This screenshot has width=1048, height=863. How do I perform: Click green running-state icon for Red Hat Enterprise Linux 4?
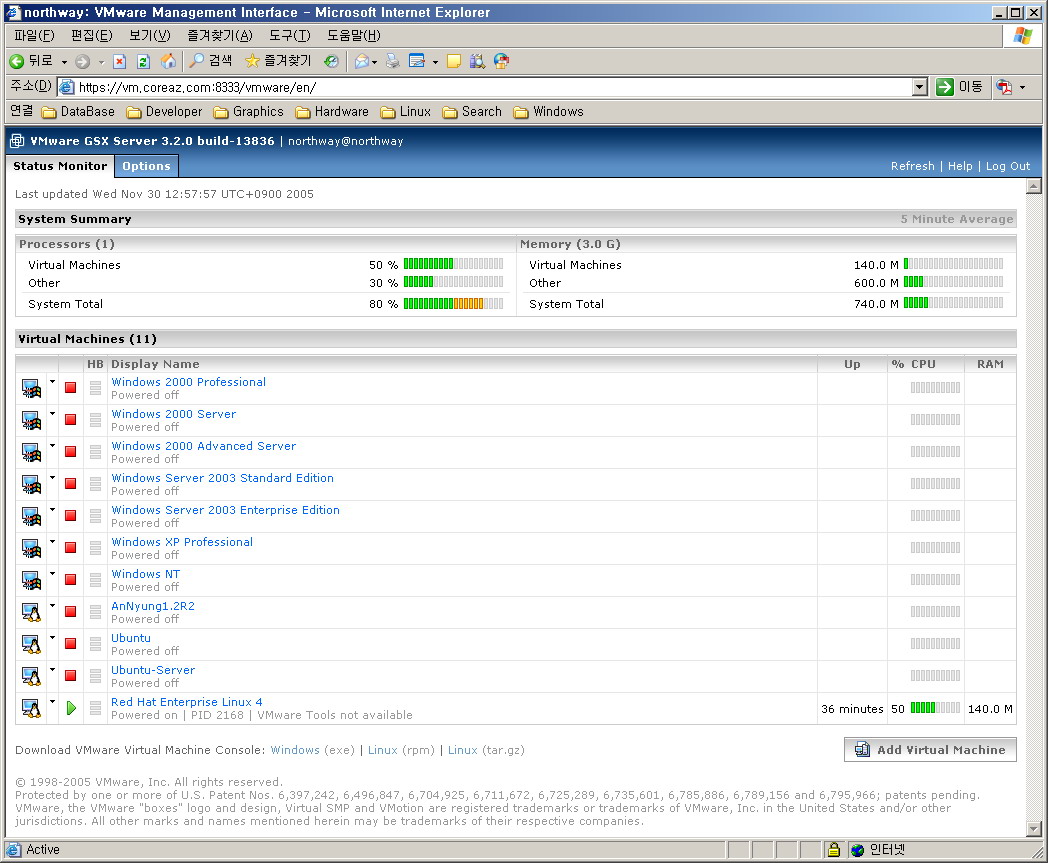tap(71, 708)
